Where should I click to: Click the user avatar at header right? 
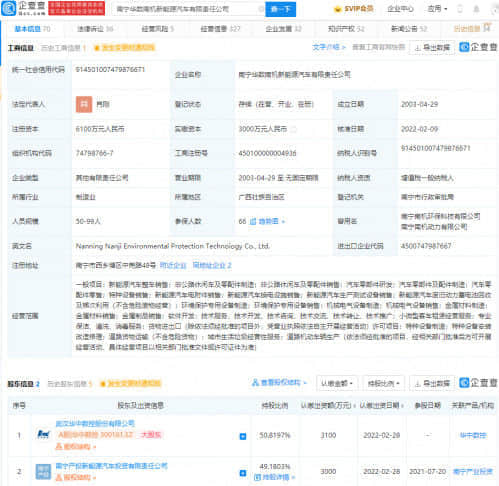click(495, 9)
